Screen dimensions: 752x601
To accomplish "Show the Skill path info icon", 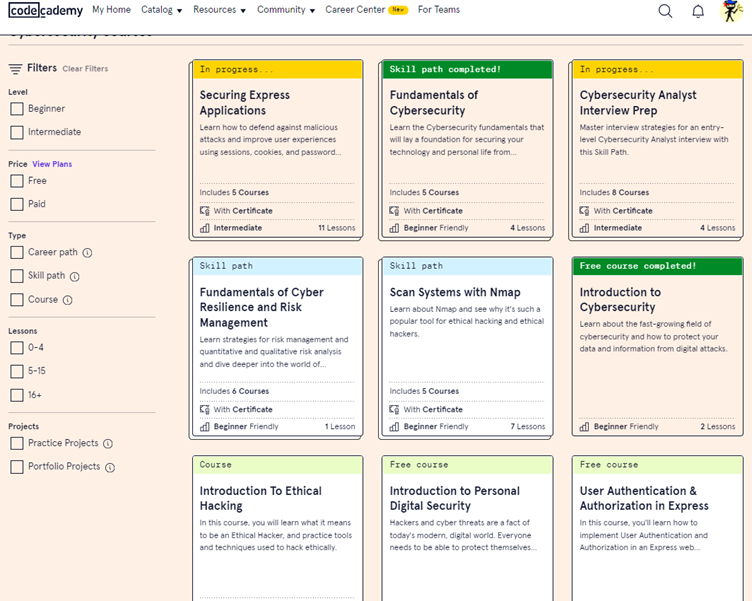I will click(x=75, y=276).
